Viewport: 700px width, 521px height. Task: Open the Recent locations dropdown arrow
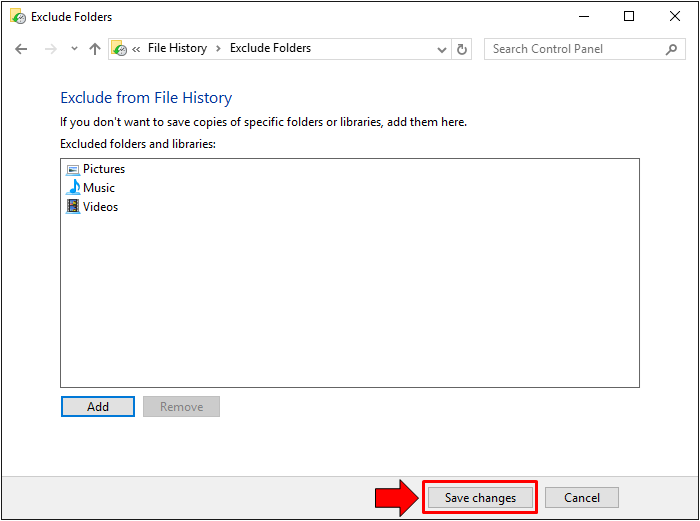pos(74,49)
